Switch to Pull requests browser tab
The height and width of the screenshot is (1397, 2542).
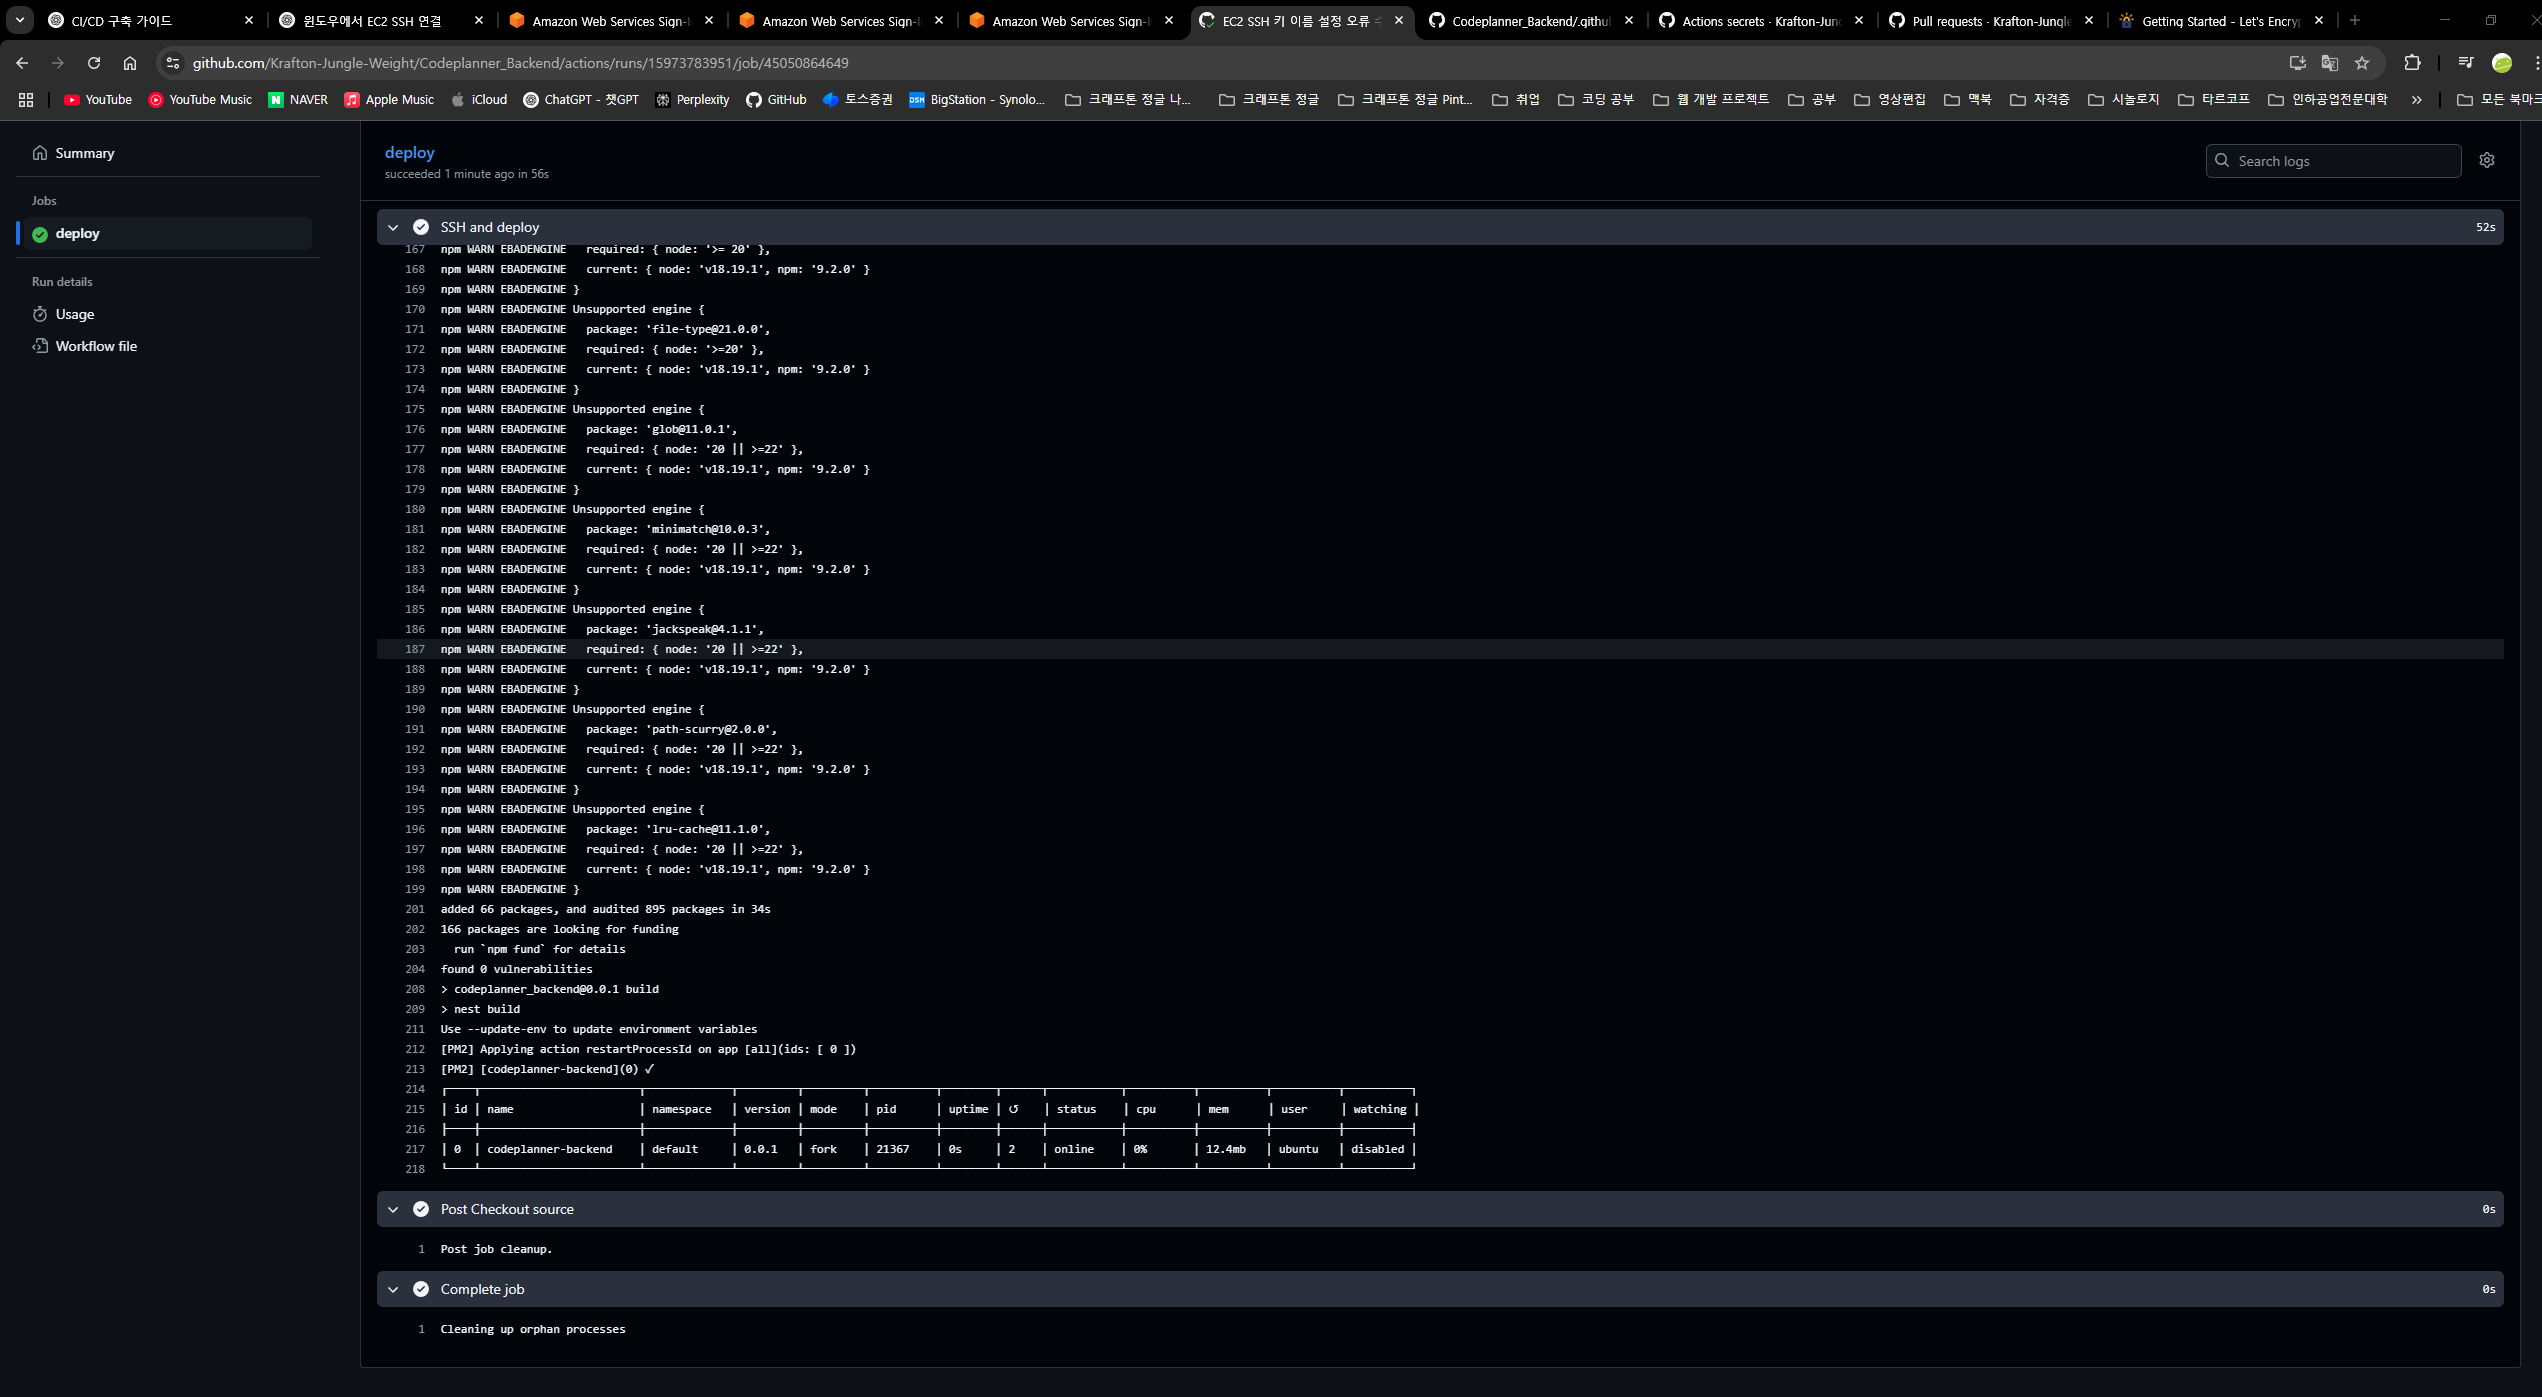[x=1988, y=21]
